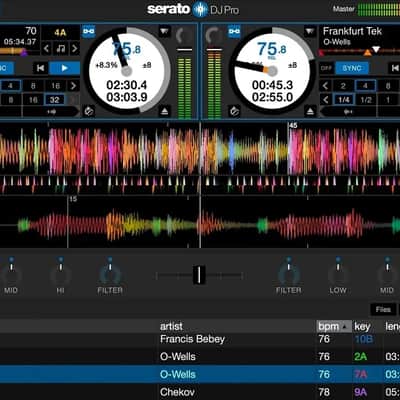Click the 4A key display on left deck

click(x=60, y=32)
